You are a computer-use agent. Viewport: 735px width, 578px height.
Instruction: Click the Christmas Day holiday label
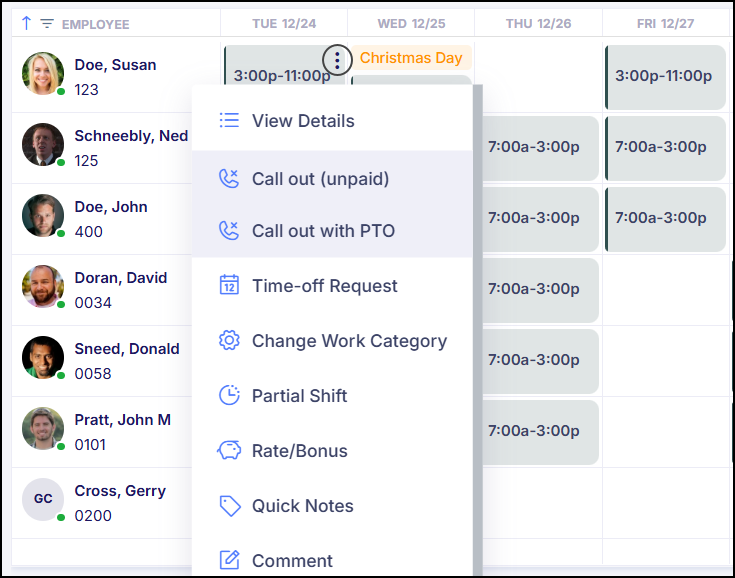tap(410, 58)
